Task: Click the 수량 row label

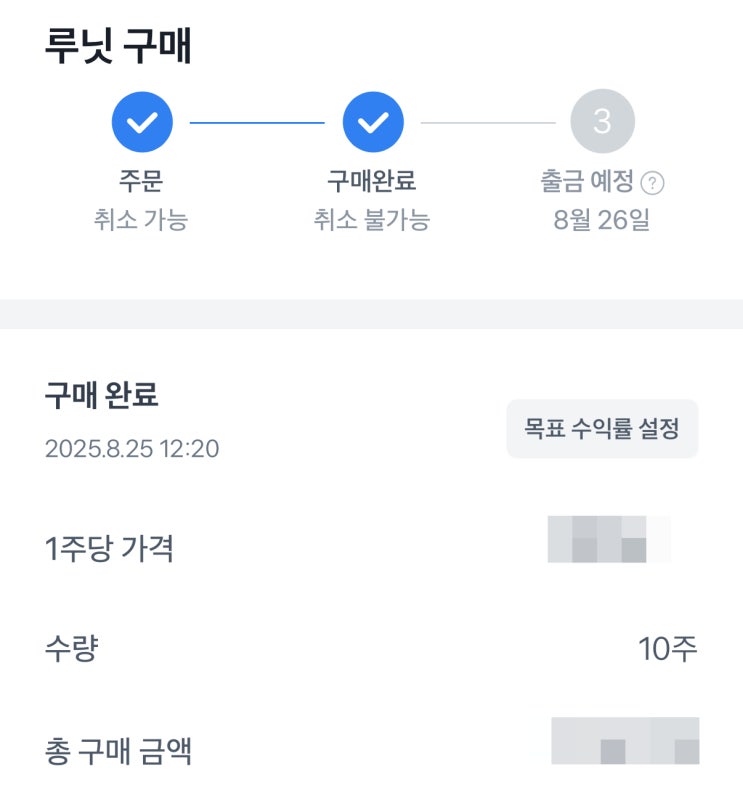Action: [72, 650]
